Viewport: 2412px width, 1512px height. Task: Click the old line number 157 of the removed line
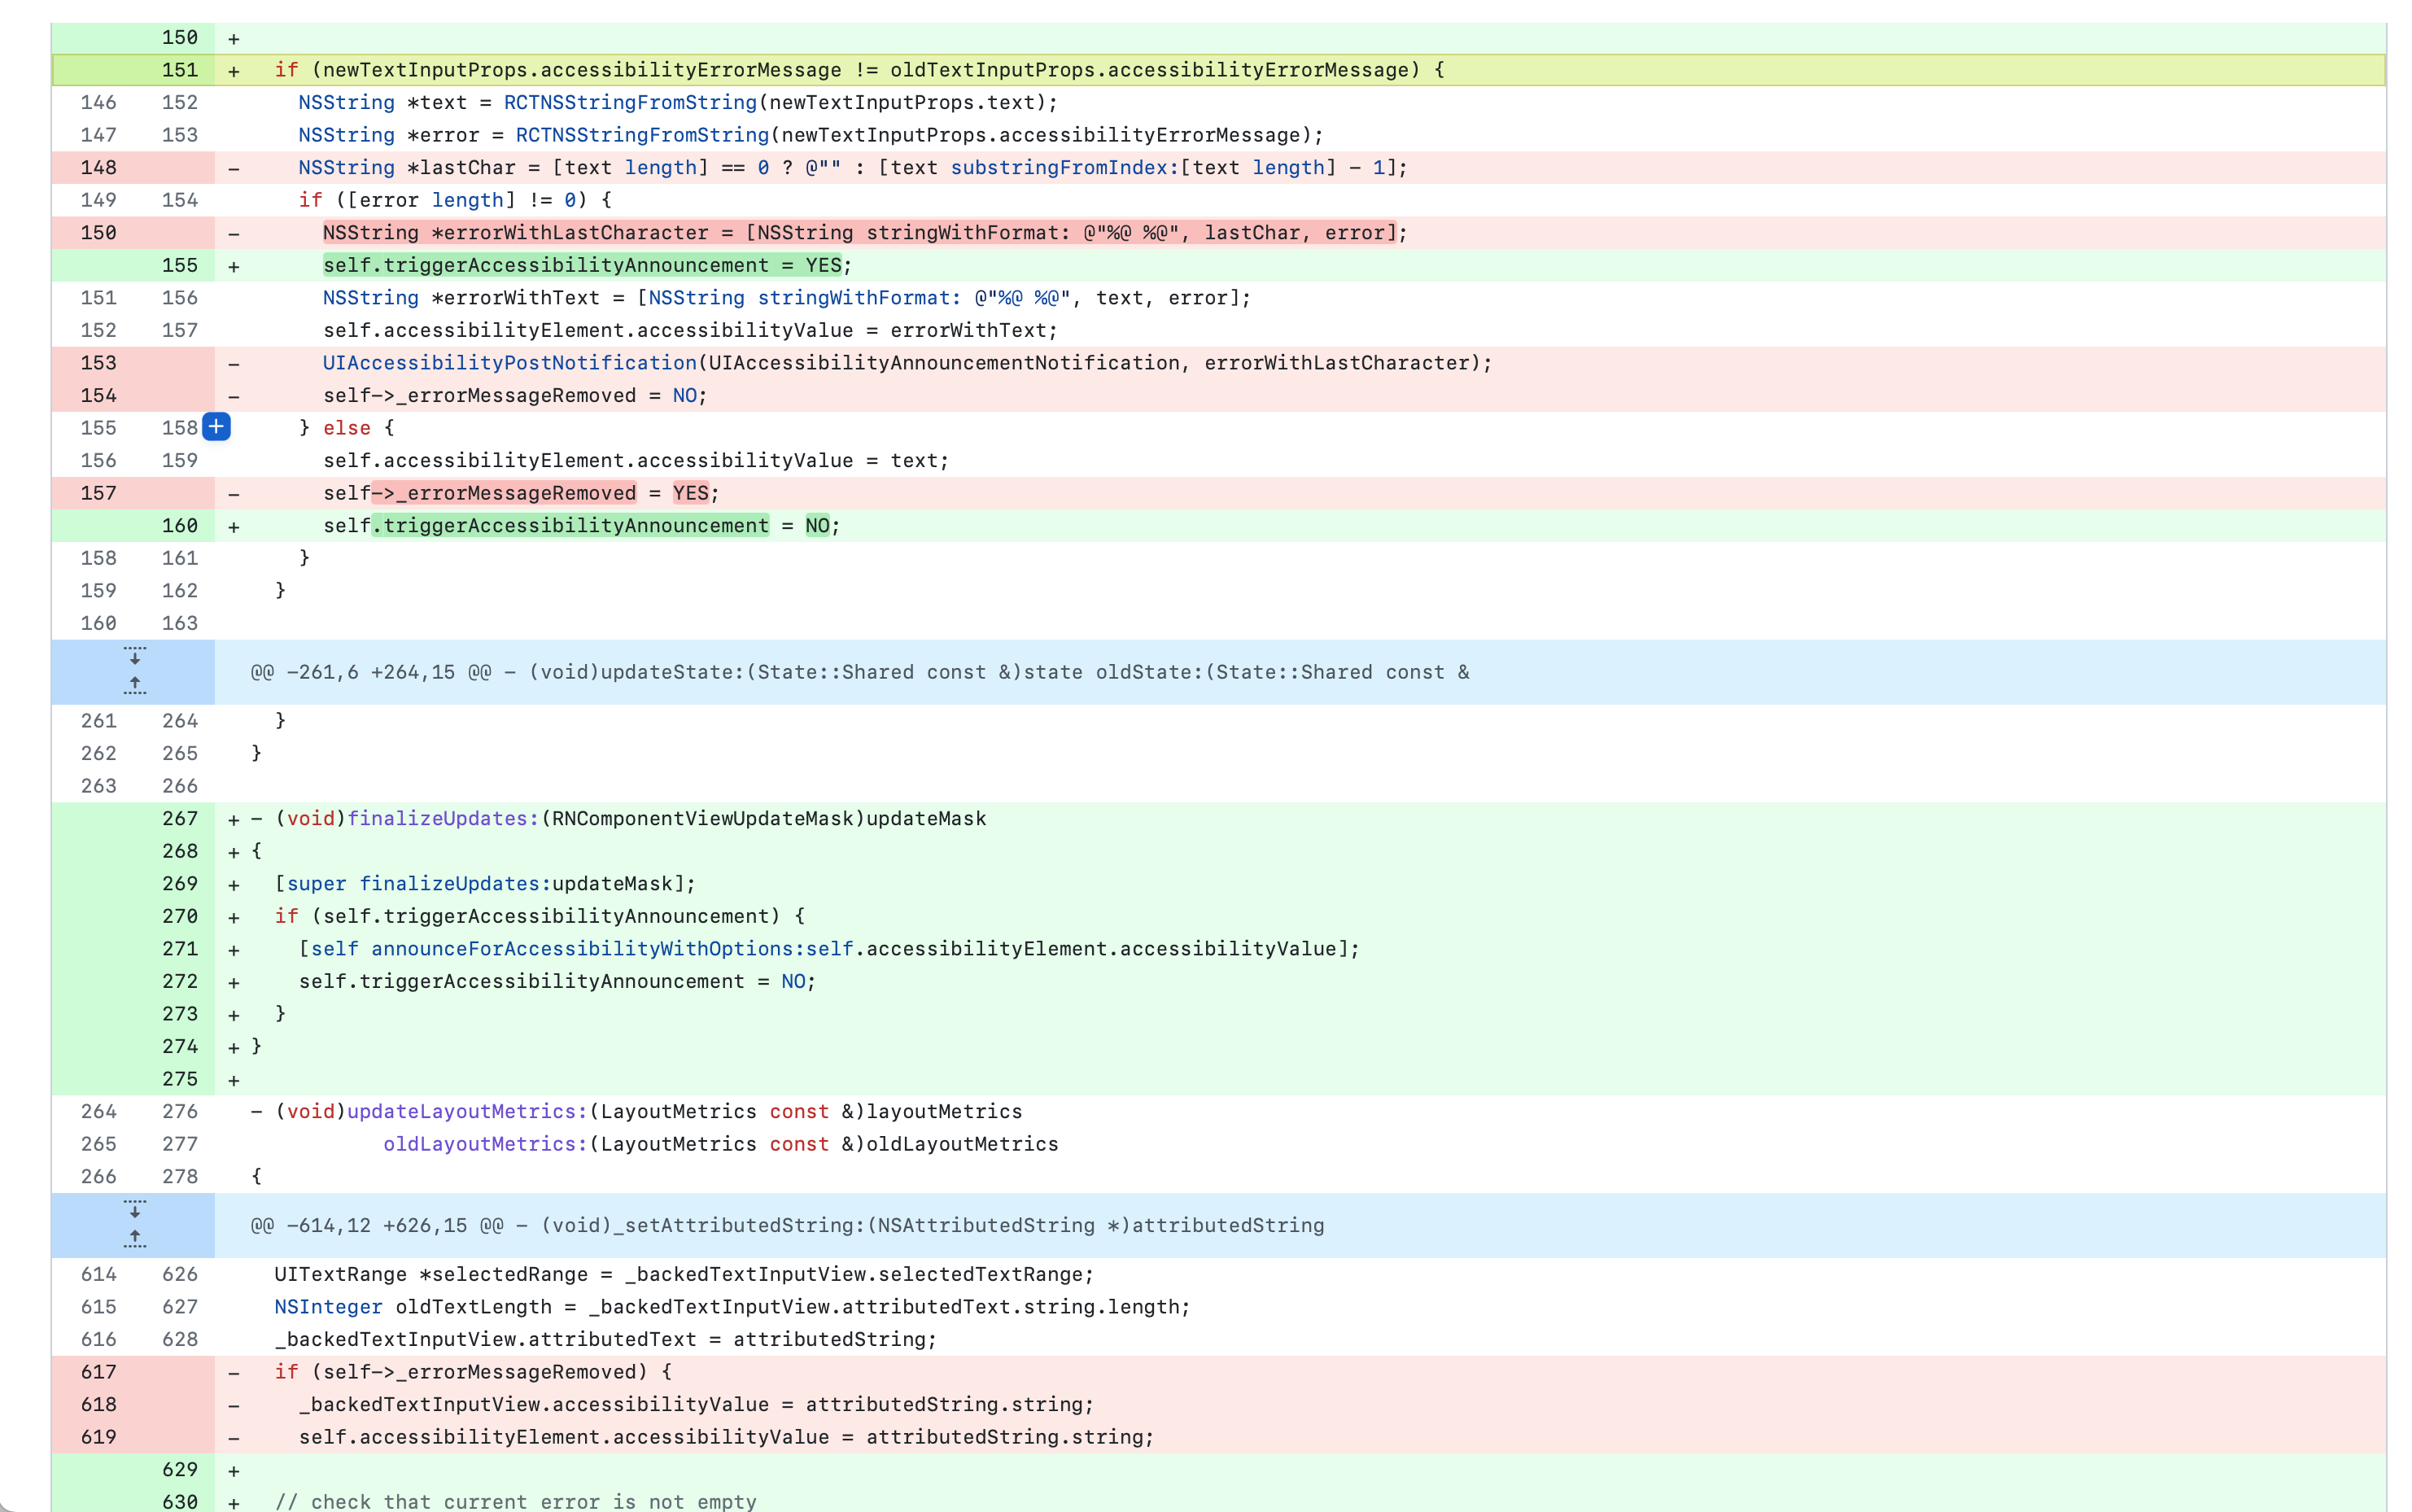click(98, 493)
